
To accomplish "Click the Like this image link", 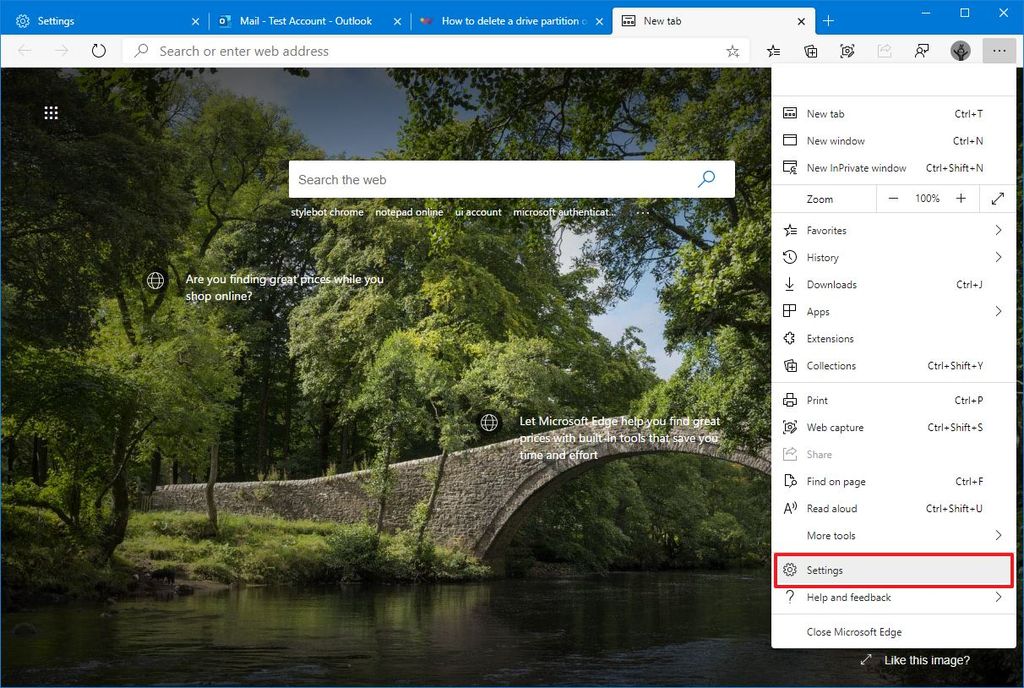I will click(927, 660).
